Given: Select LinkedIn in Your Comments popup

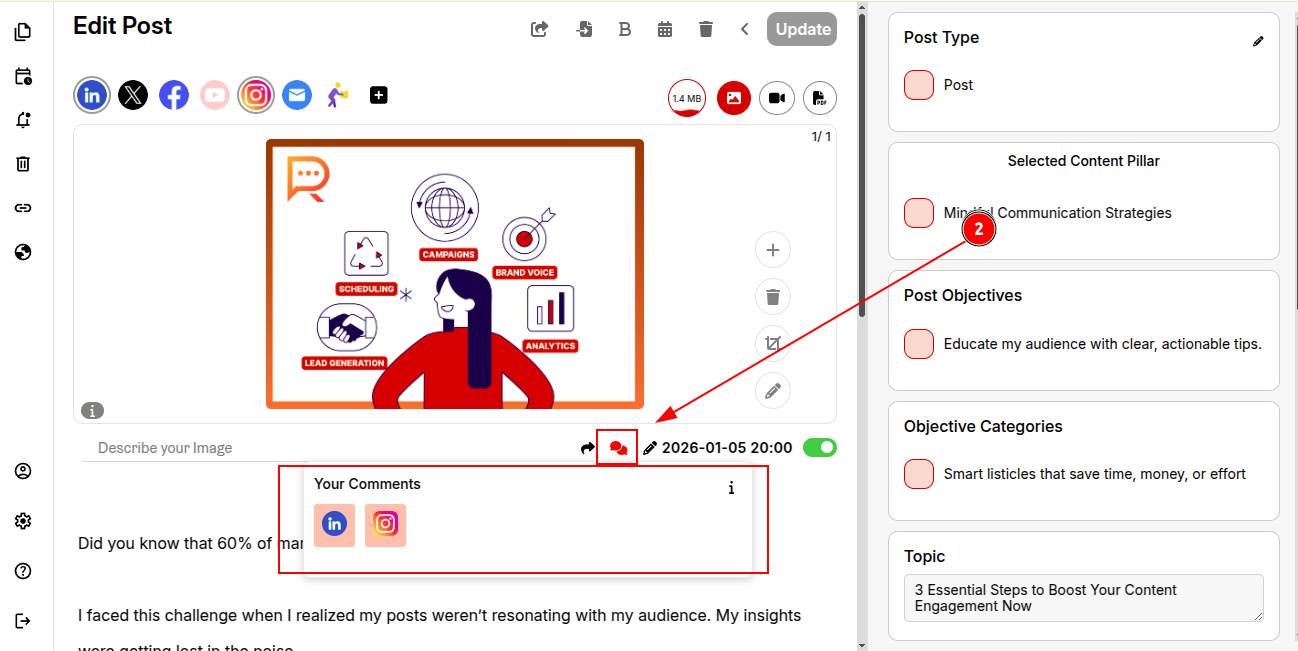Looking at the screenshot, I should 334,524.
